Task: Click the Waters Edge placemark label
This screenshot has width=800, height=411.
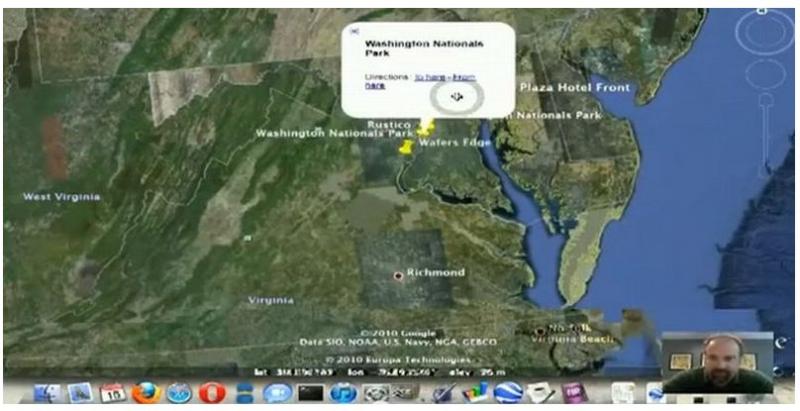Action: (454, 142)
